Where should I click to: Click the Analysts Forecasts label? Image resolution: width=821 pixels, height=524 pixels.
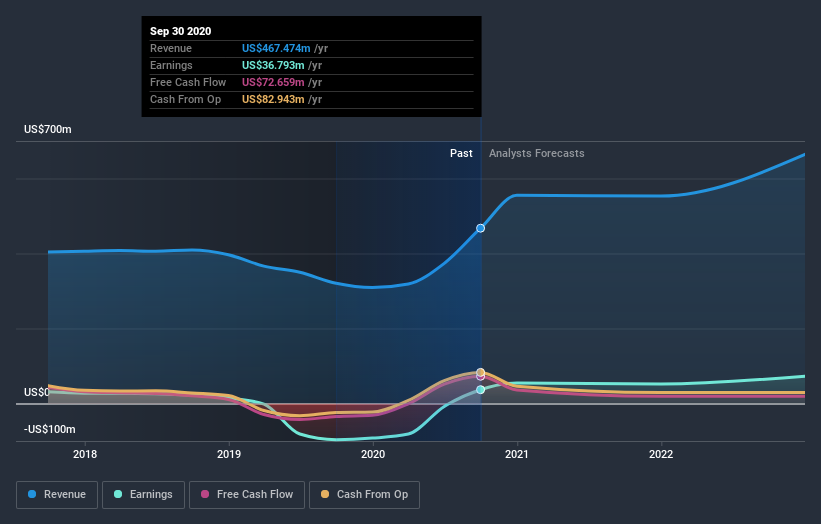[537, 153]
